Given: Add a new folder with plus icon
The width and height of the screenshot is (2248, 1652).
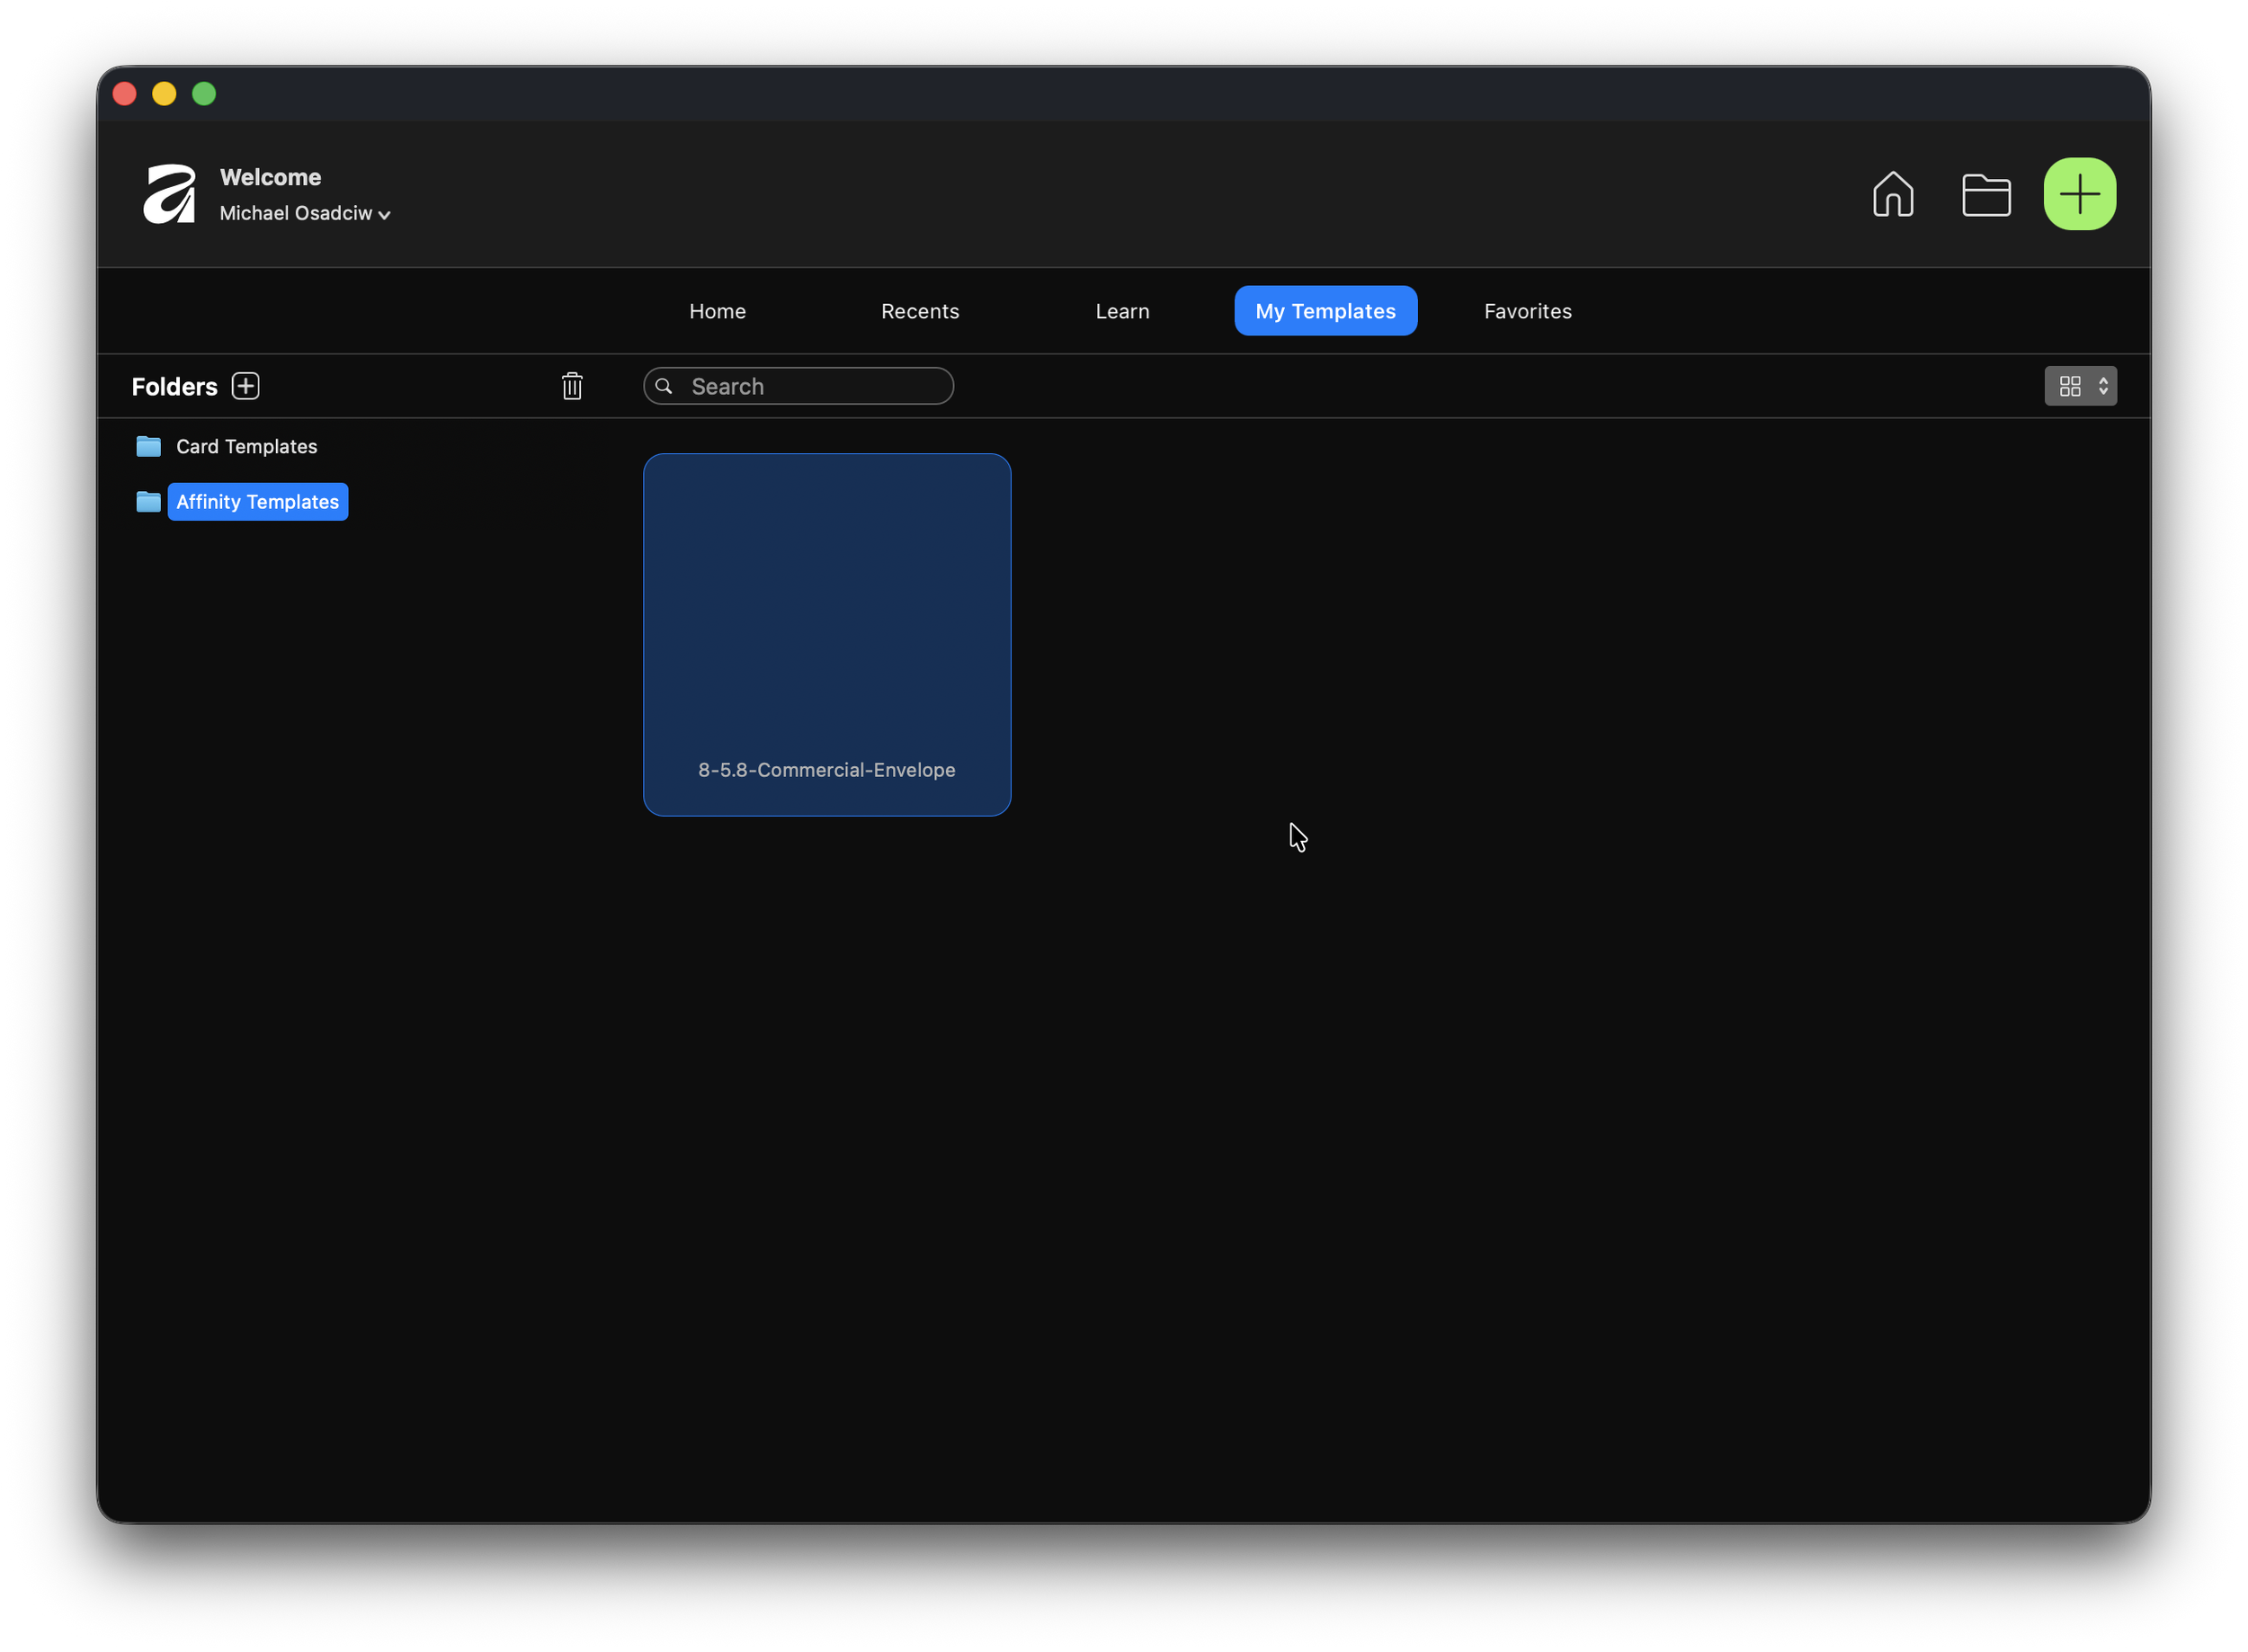Looking at the screenshot, I should 245,386.
